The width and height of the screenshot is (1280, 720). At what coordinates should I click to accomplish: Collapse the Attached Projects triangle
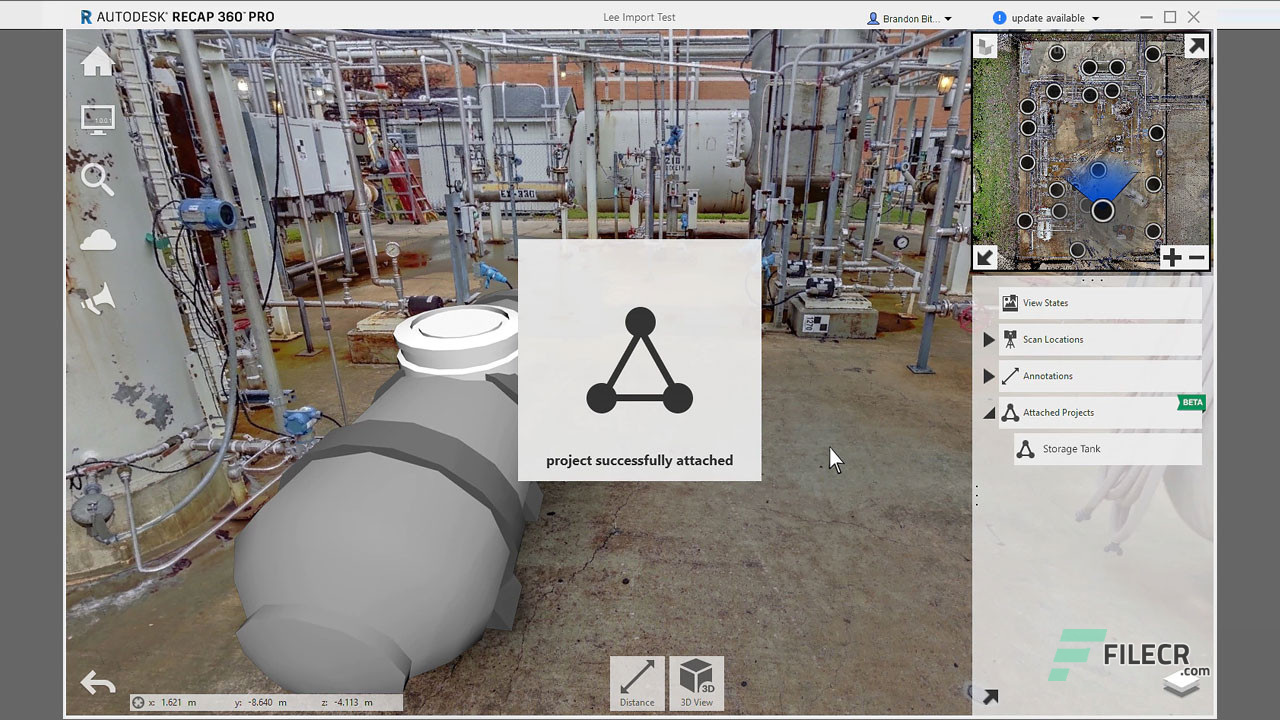pos(989,413)
